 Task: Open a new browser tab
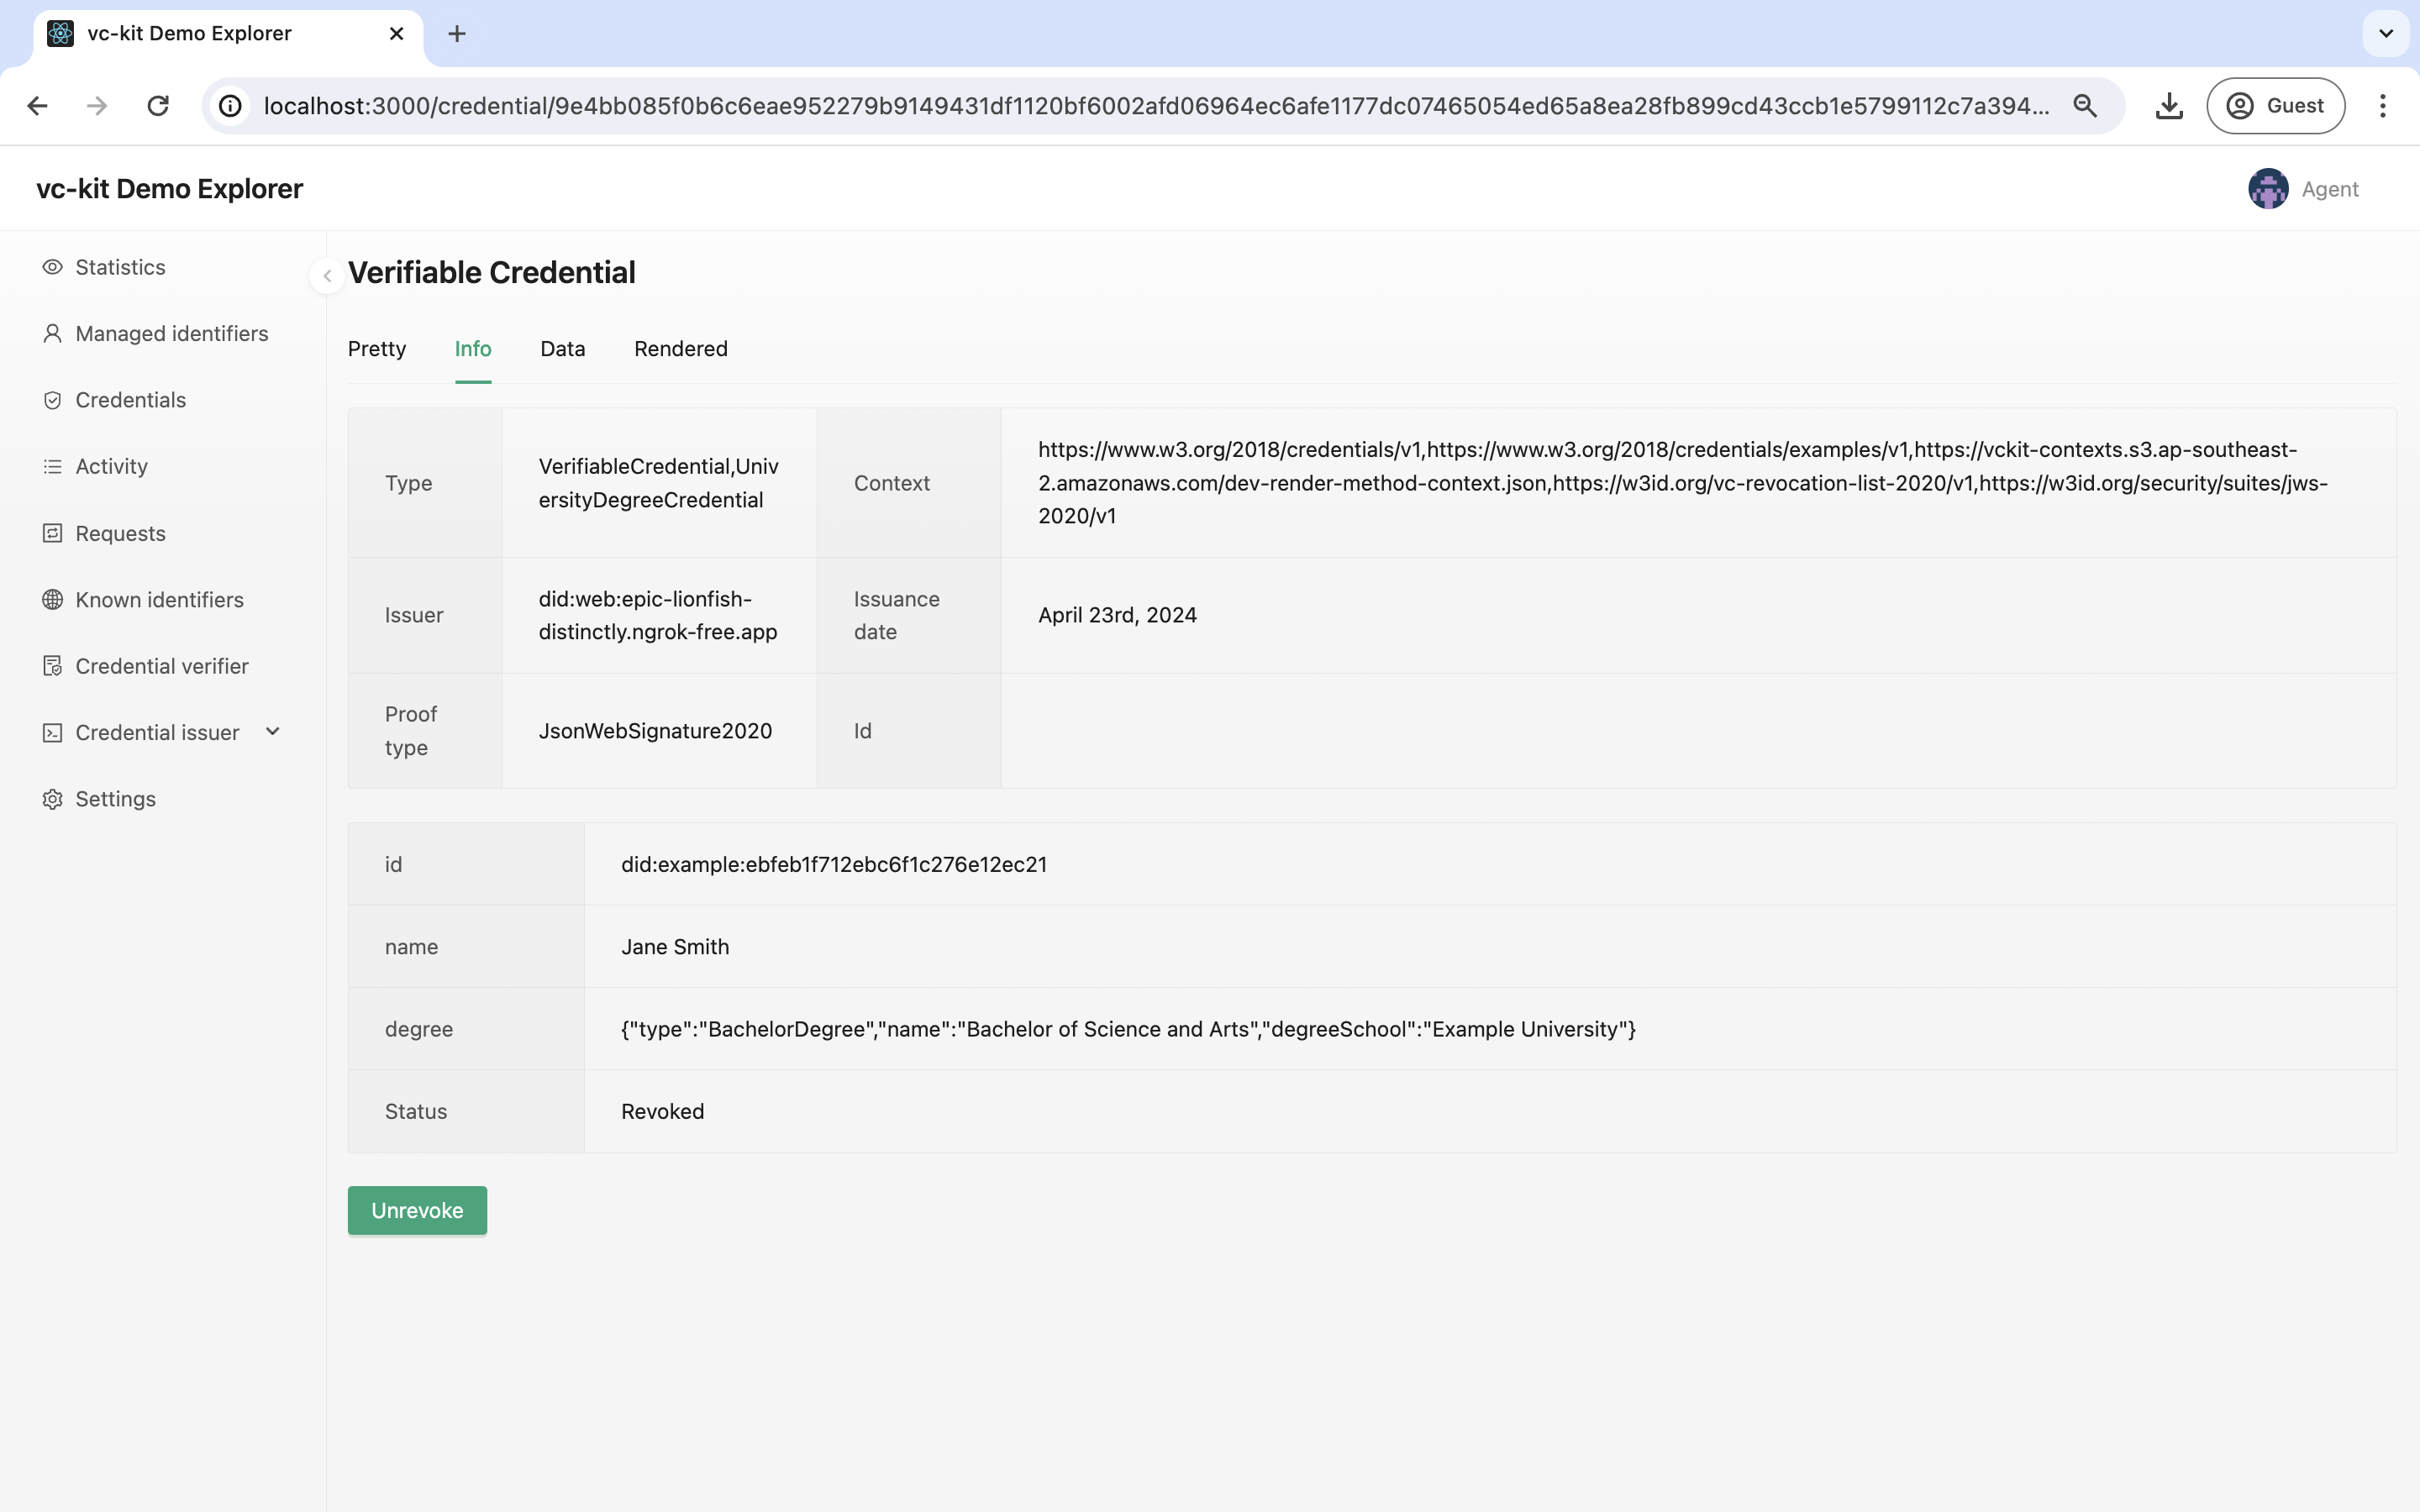pos(457,33)
